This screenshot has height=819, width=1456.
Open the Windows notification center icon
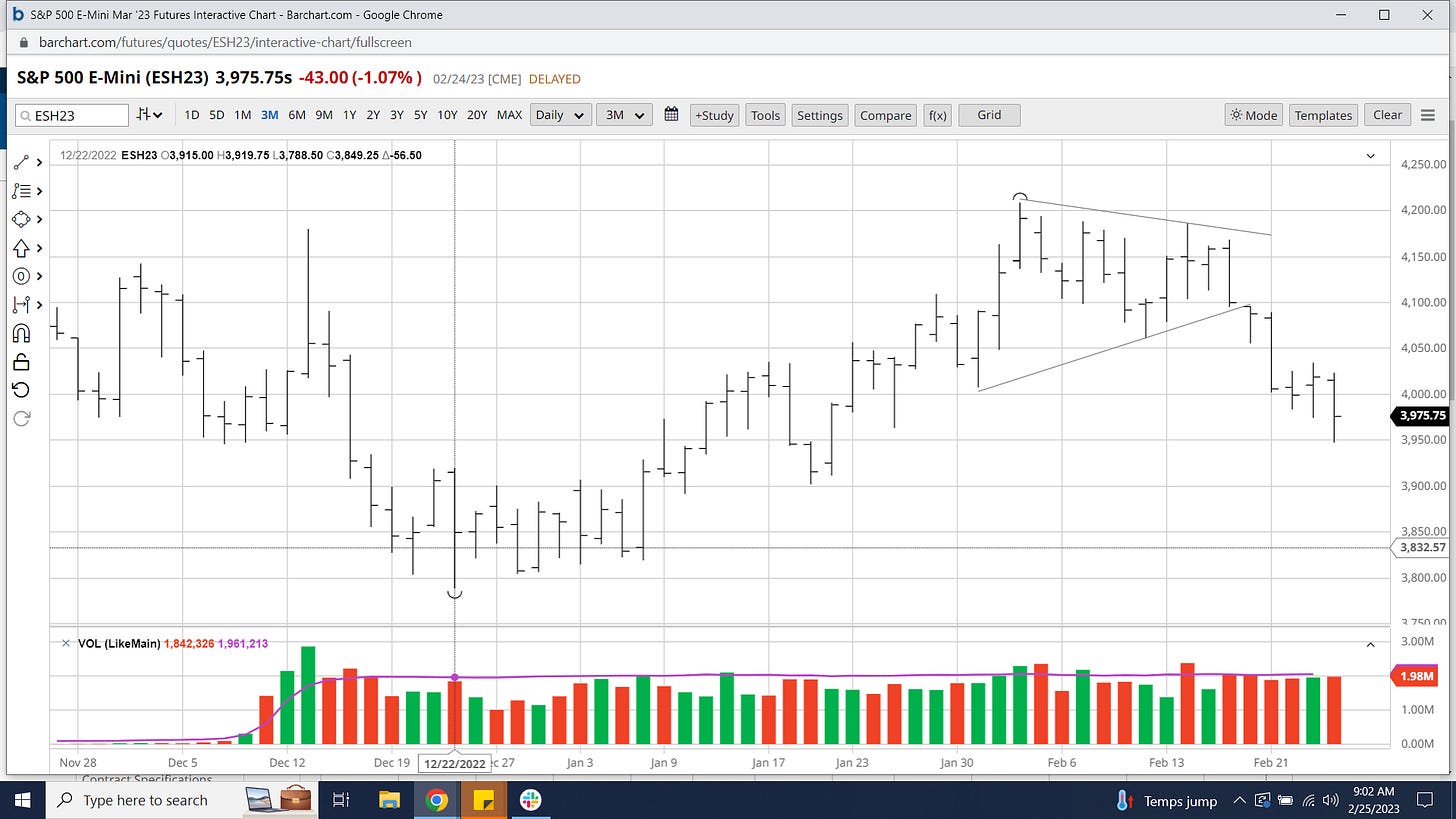point(1426,800)
